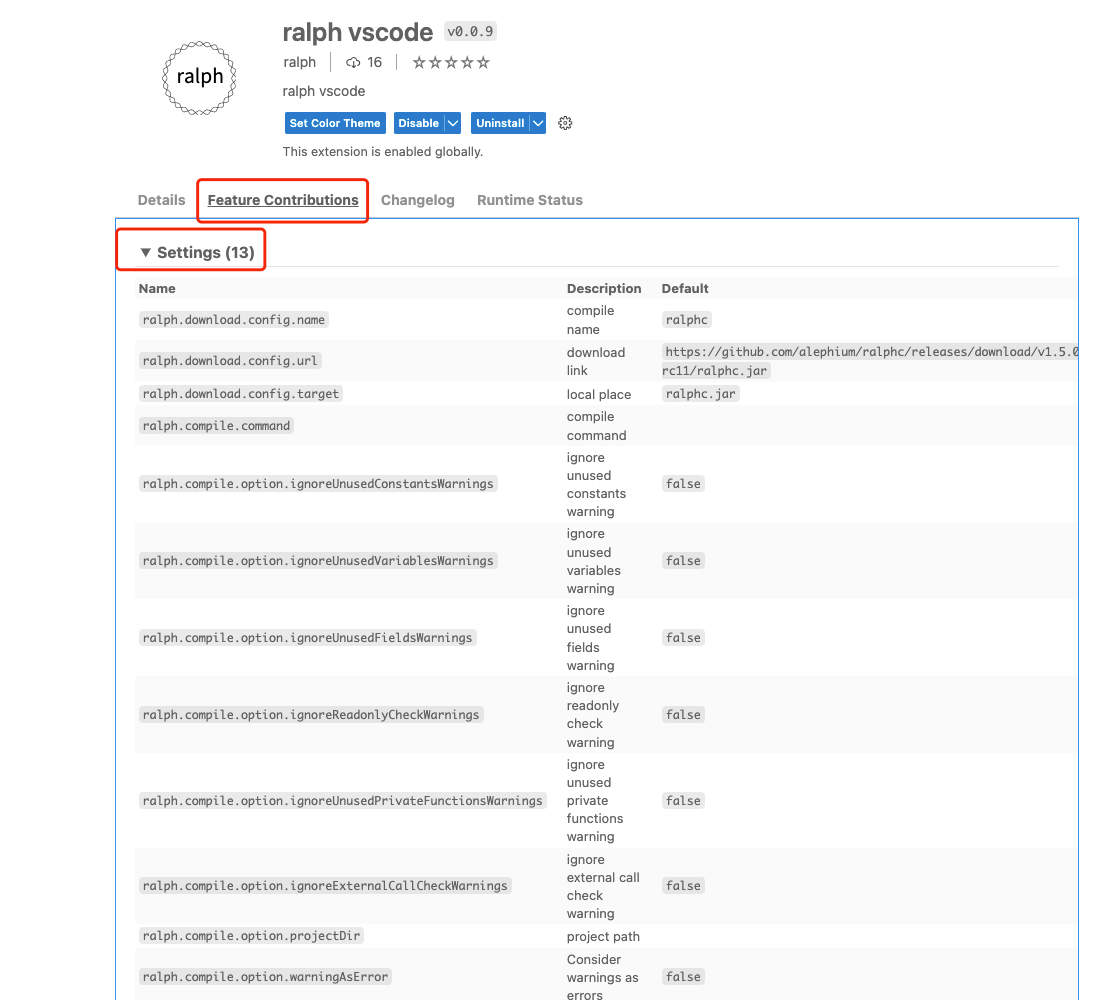Click false default for ignoreUnusedPrivateFunctionsWarnings
Screen dimensions: 1107x1000
pyautogui.click(x=683, y=801)
